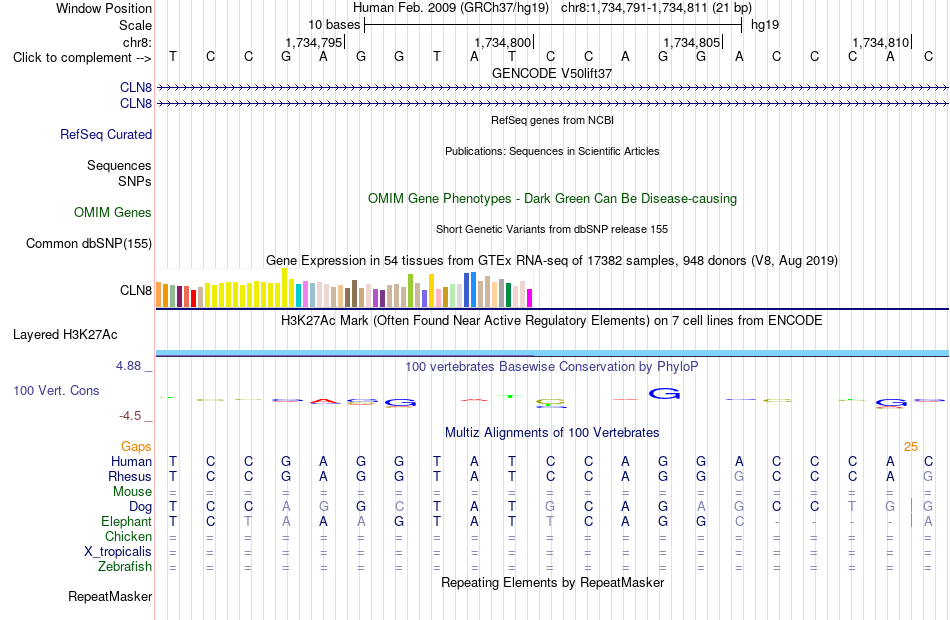Click the light blue H3K27Ac signal bar
950x620 pixels.
point(552,353)
